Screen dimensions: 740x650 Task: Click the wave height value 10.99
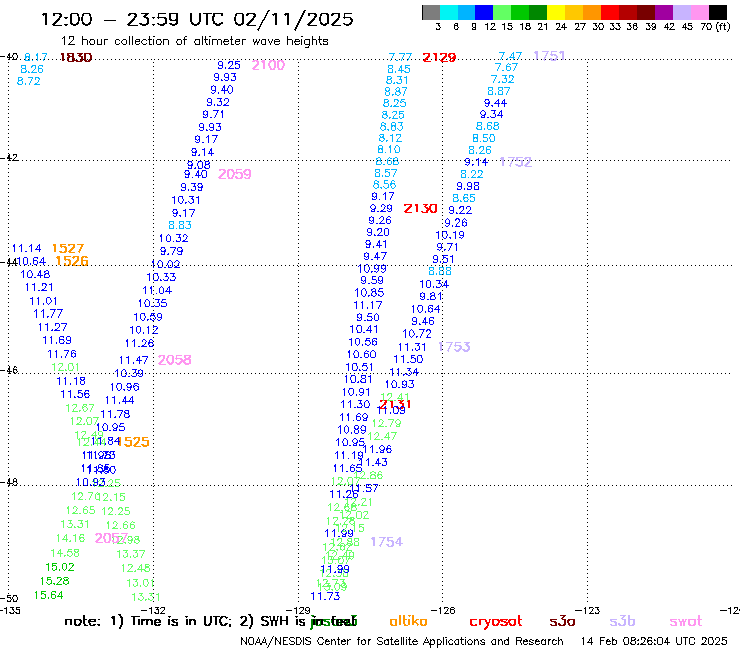click(x=372, y=269)
